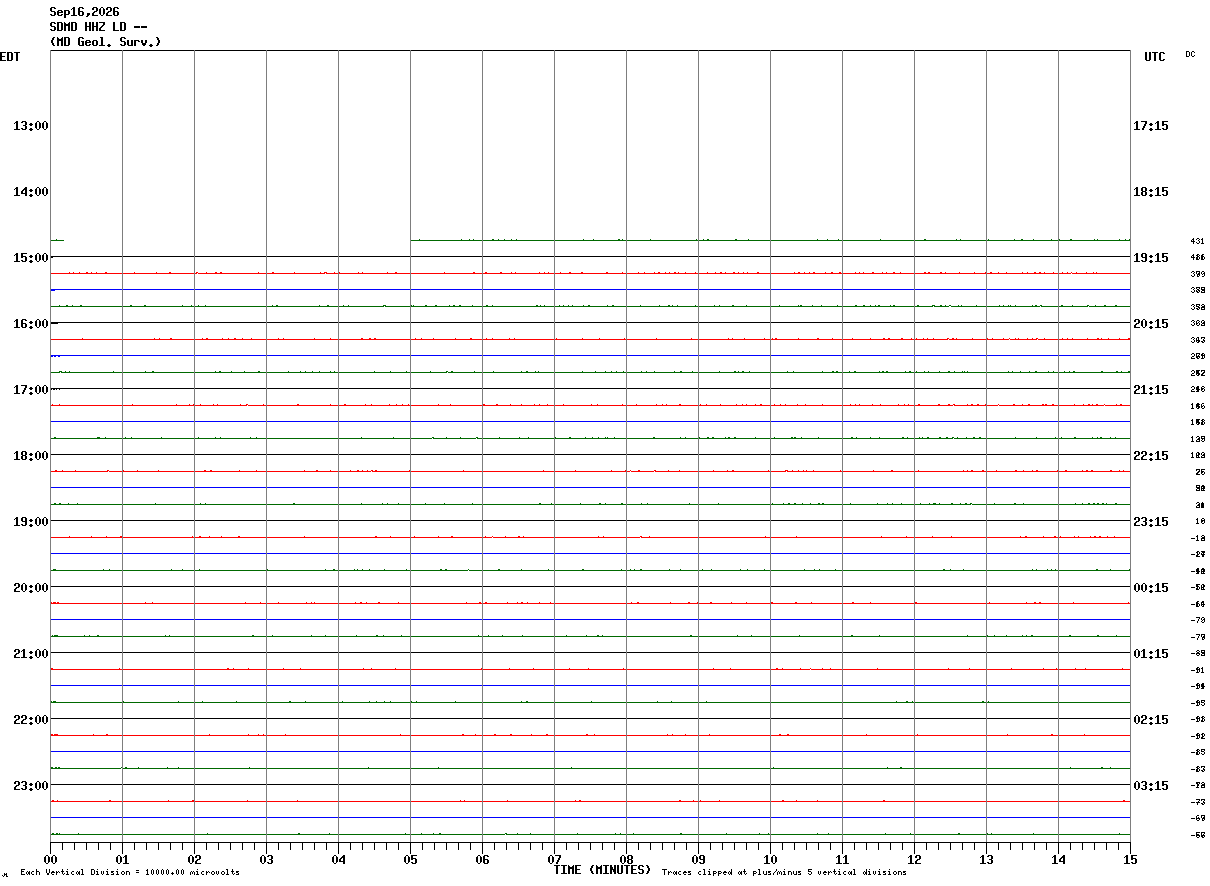Select the 15:00 EDT time marker
Viewport: 1210px width, 886px height.
click(31, 258)
